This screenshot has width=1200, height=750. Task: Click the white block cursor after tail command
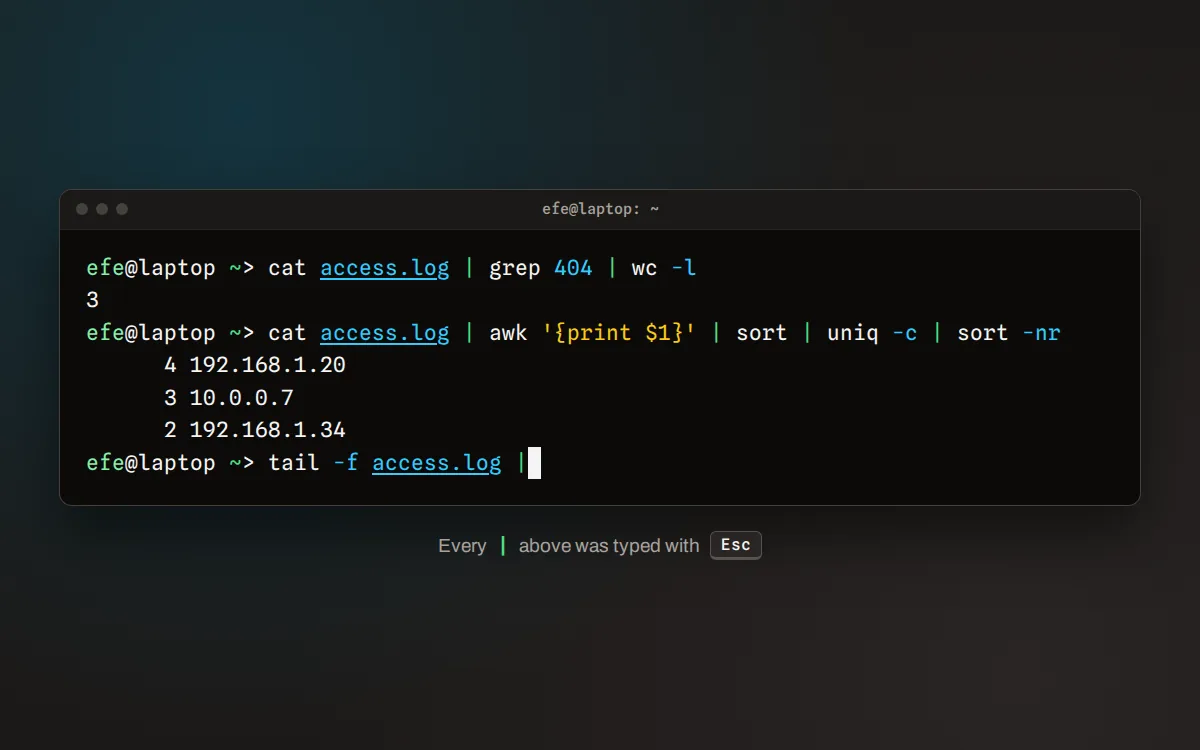(534, 463)
